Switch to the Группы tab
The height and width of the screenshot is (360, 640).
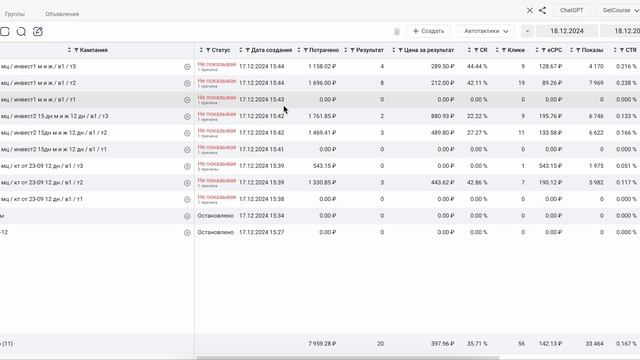(x=15, y=14)
